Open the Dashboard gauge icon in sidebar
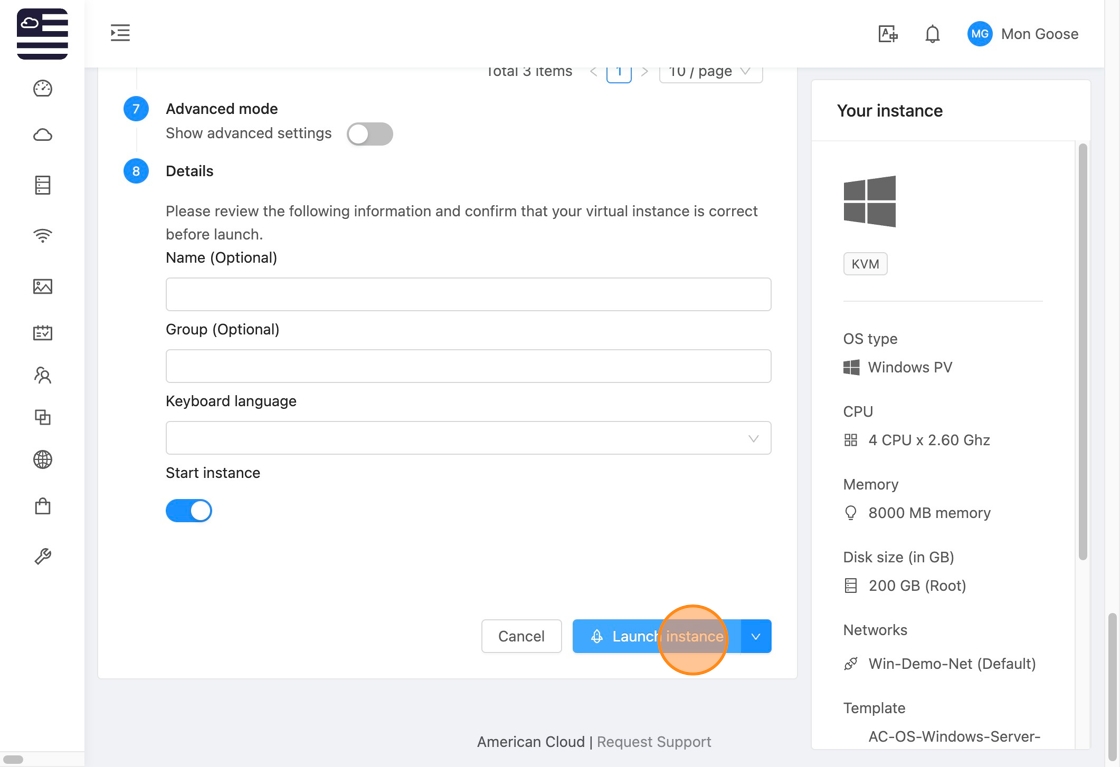This screenshot has height=767, width=1120. pyautogui.click(x=42, y=89)
